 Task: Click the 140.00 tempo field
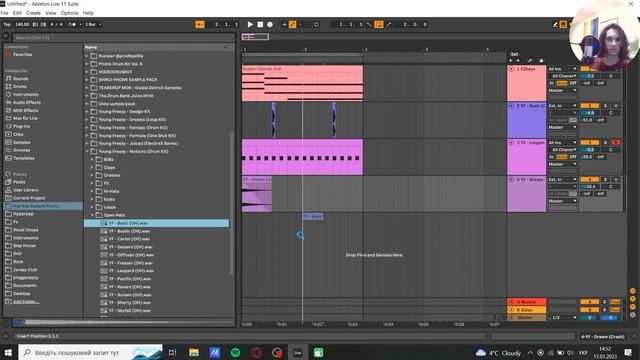click(22, 24)
